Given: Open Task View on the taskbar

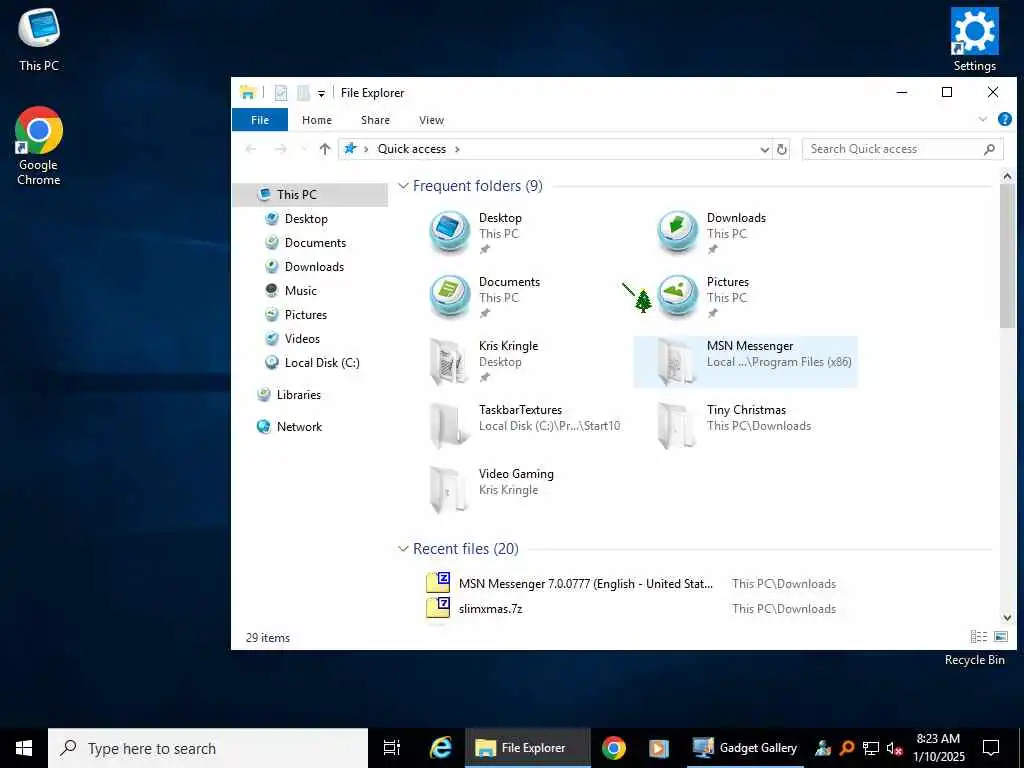Looking at the screenshot, I should [x=392, y=748].
